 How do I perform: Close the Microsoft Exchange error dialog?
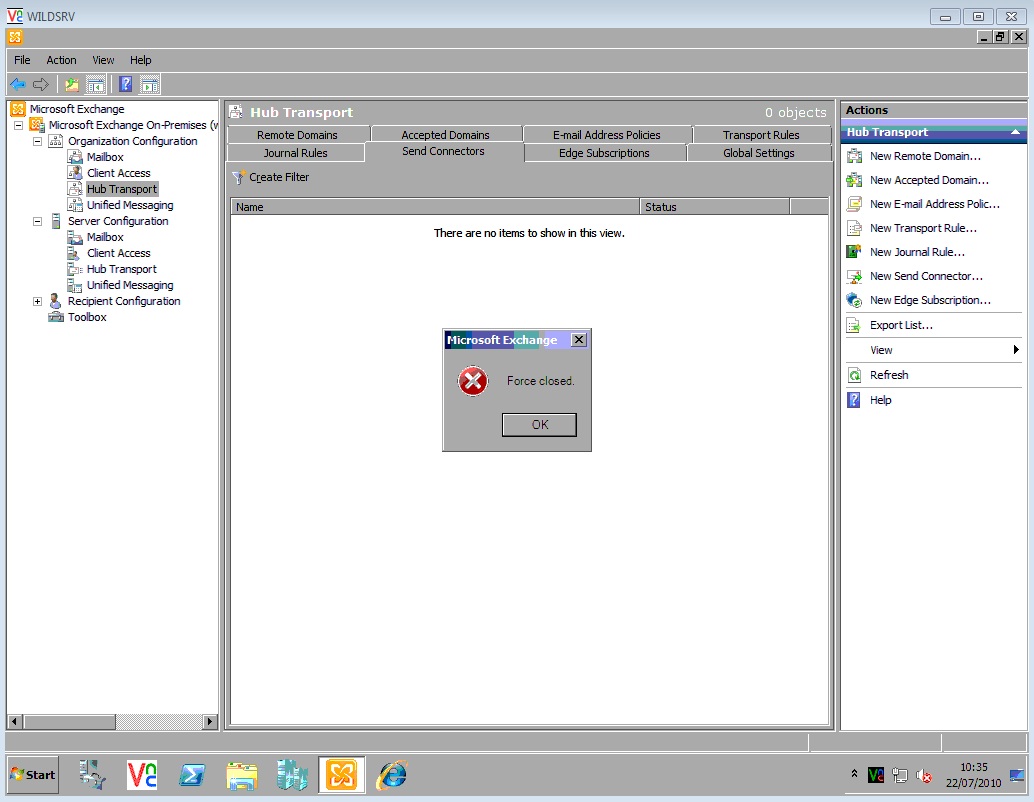[578, 340]
